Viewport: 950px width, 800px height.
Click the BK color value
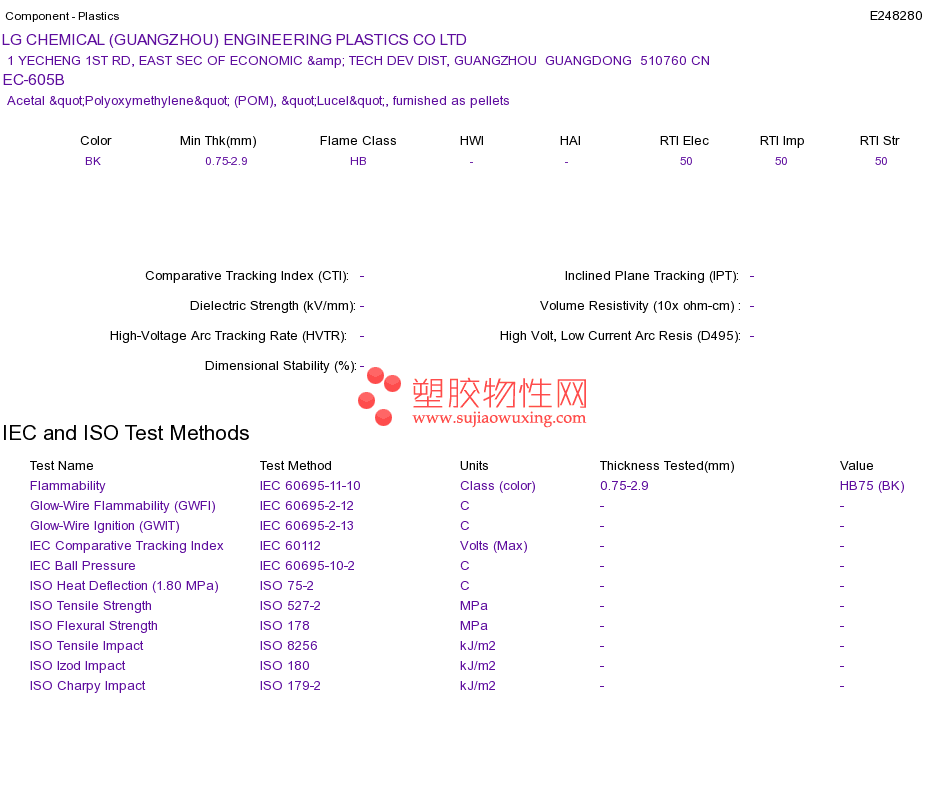[93, 161]
